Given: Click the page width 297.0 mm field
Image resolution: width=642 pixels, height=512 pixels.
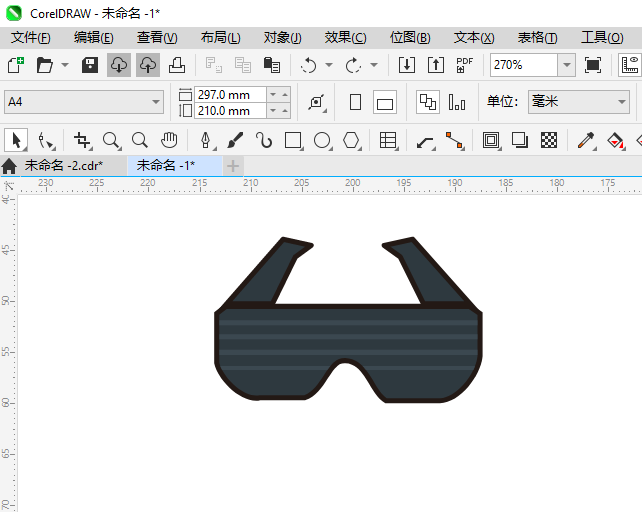Looking at the screenshot, I should [x=230, y=94].
